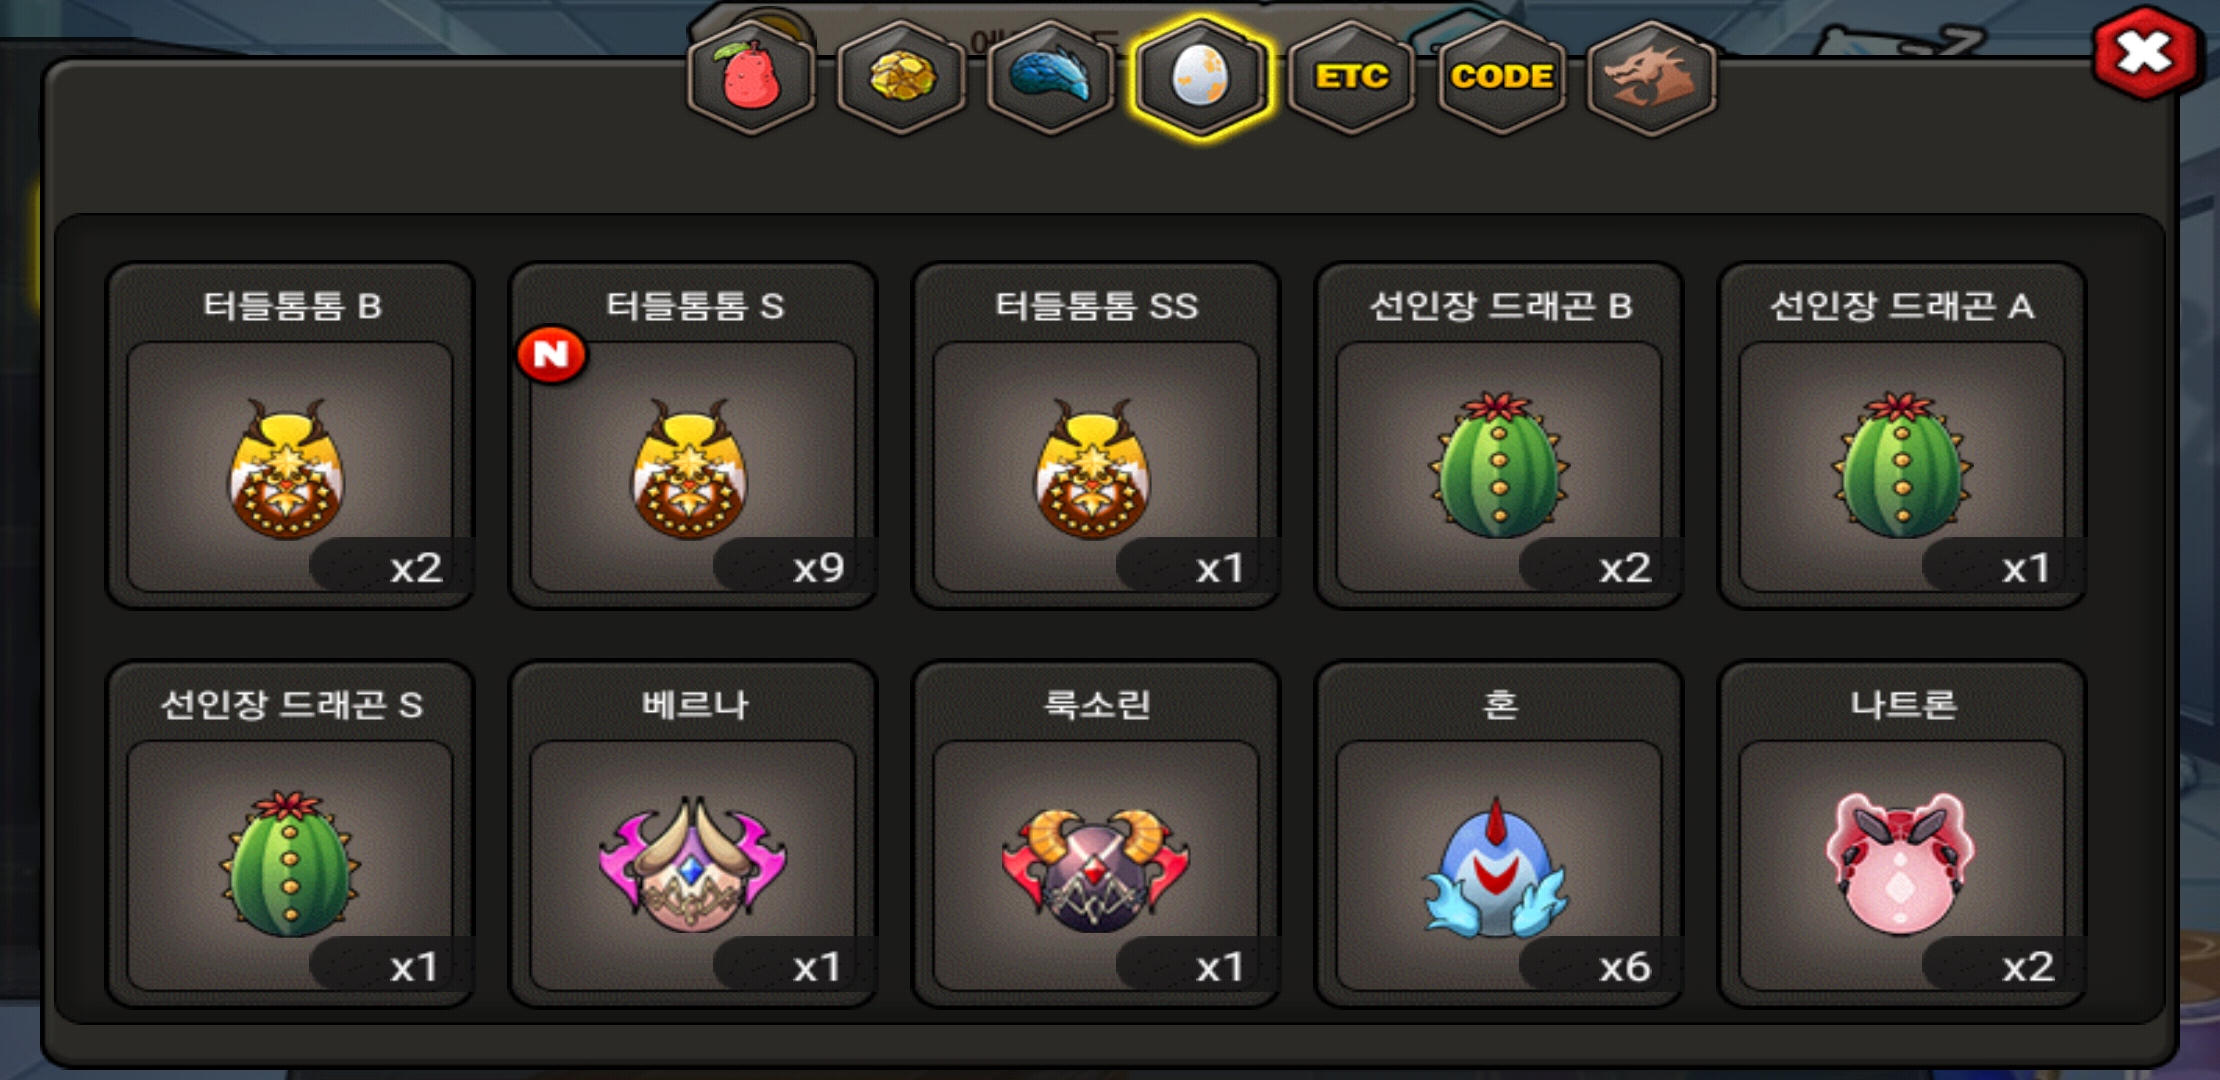This screenshot has height=1080, width=2220.
Task: Choose the 선인장 드래곤 B cactus egg
Action: point(1499,435)
